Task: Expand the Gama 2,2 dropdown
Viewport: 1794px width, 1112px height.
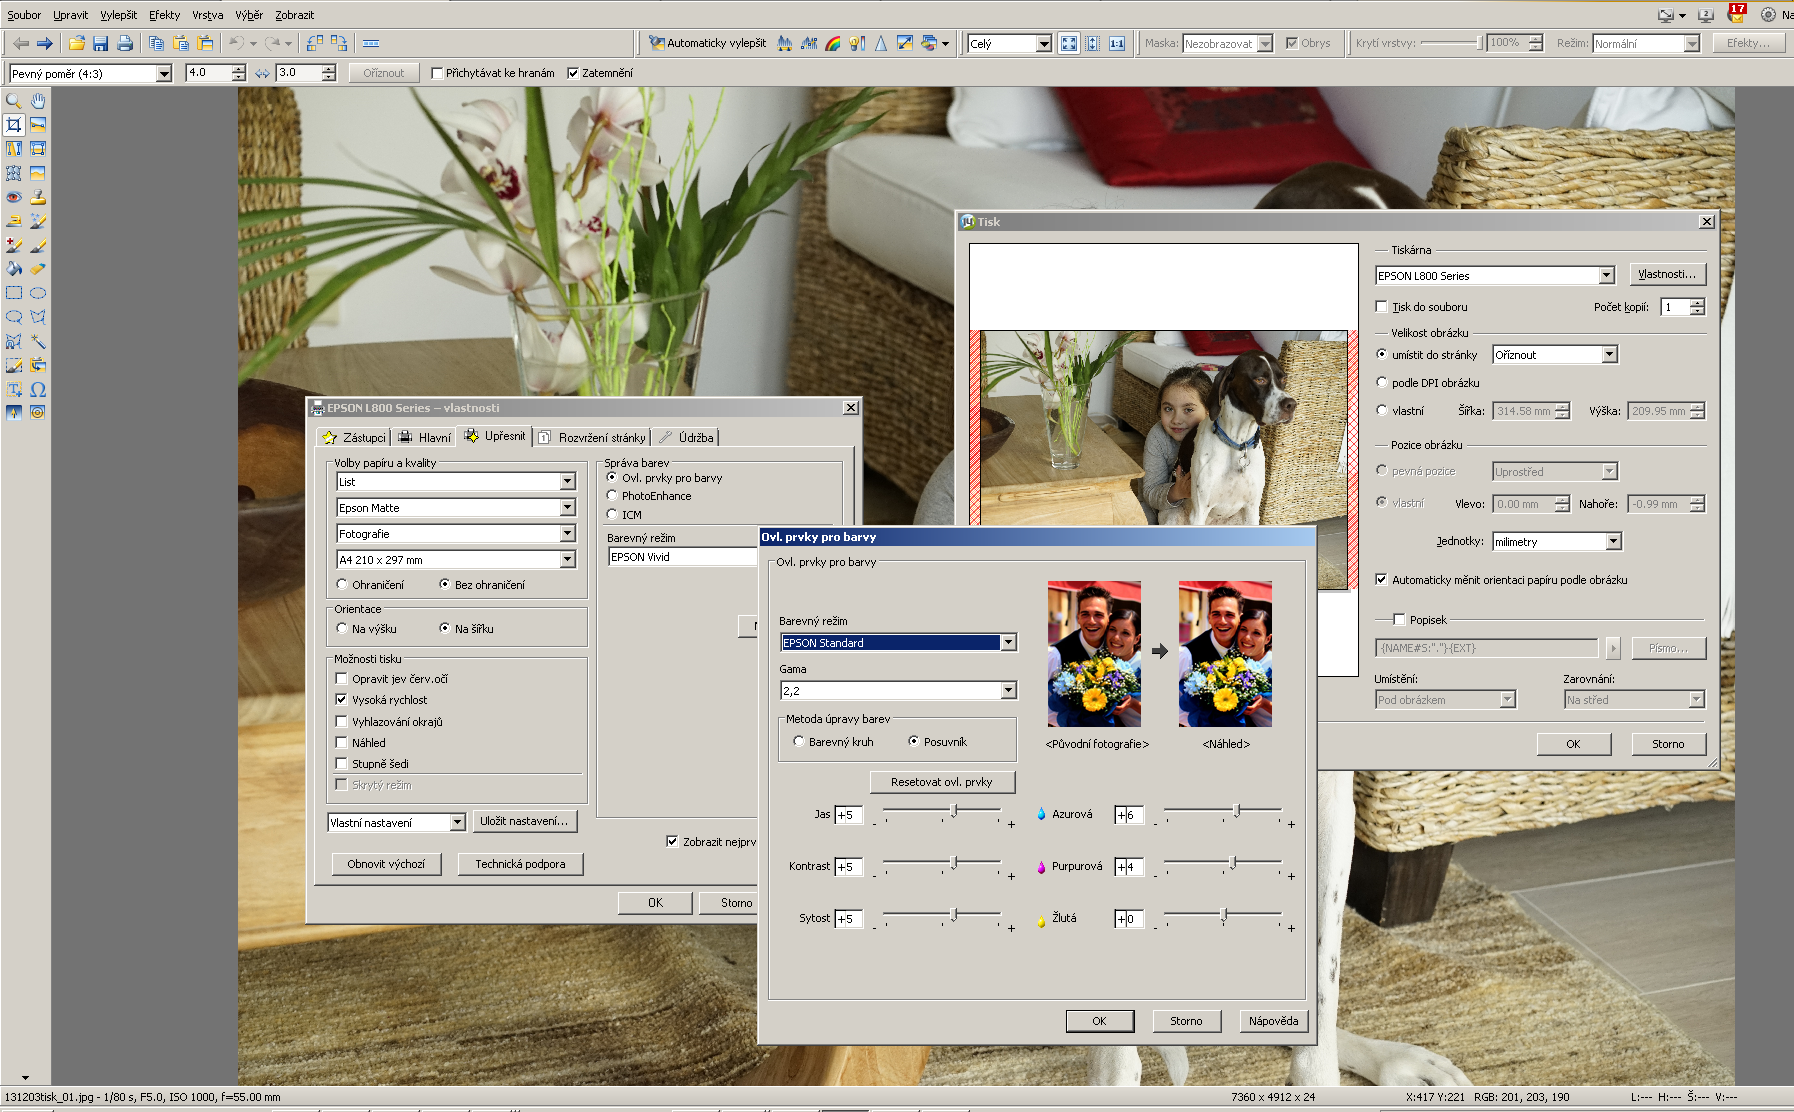Action: pos(1008,691)
